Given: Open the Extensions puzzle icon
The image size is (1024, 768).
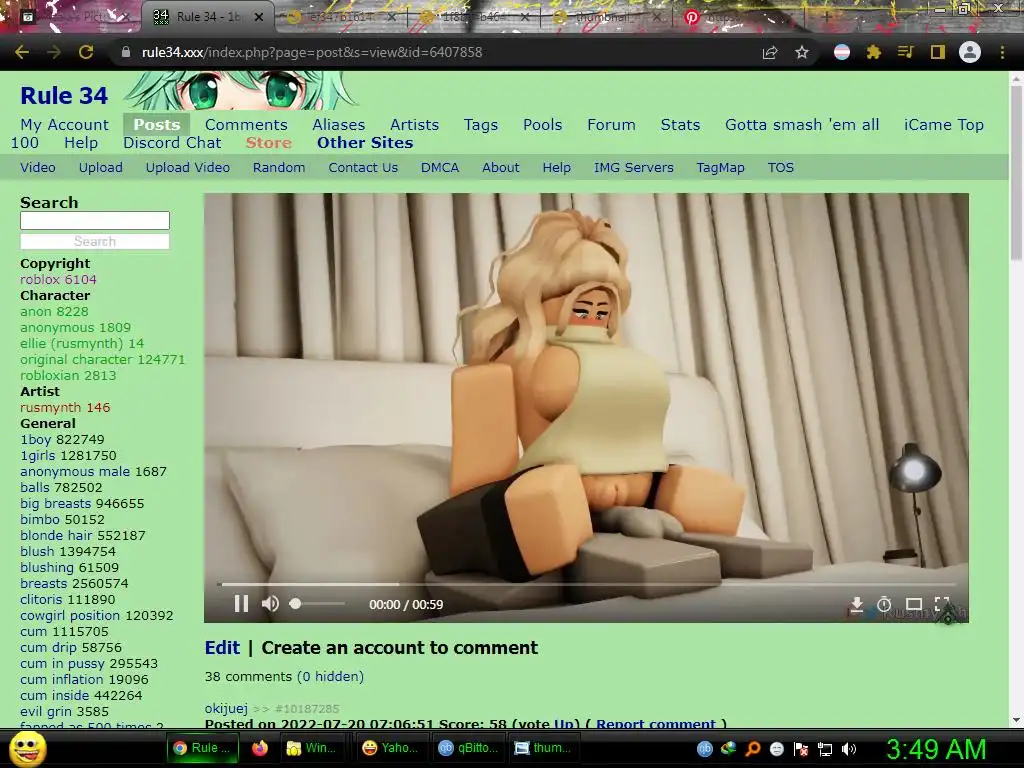Looking at the screenshot, I should click(x=873, y=52).
